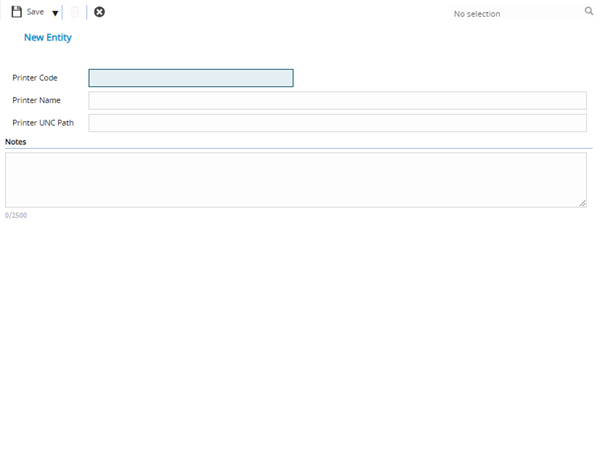Click the Printer UNC Path label
Screen dimensions: 600x458
(x=43, y=123)
